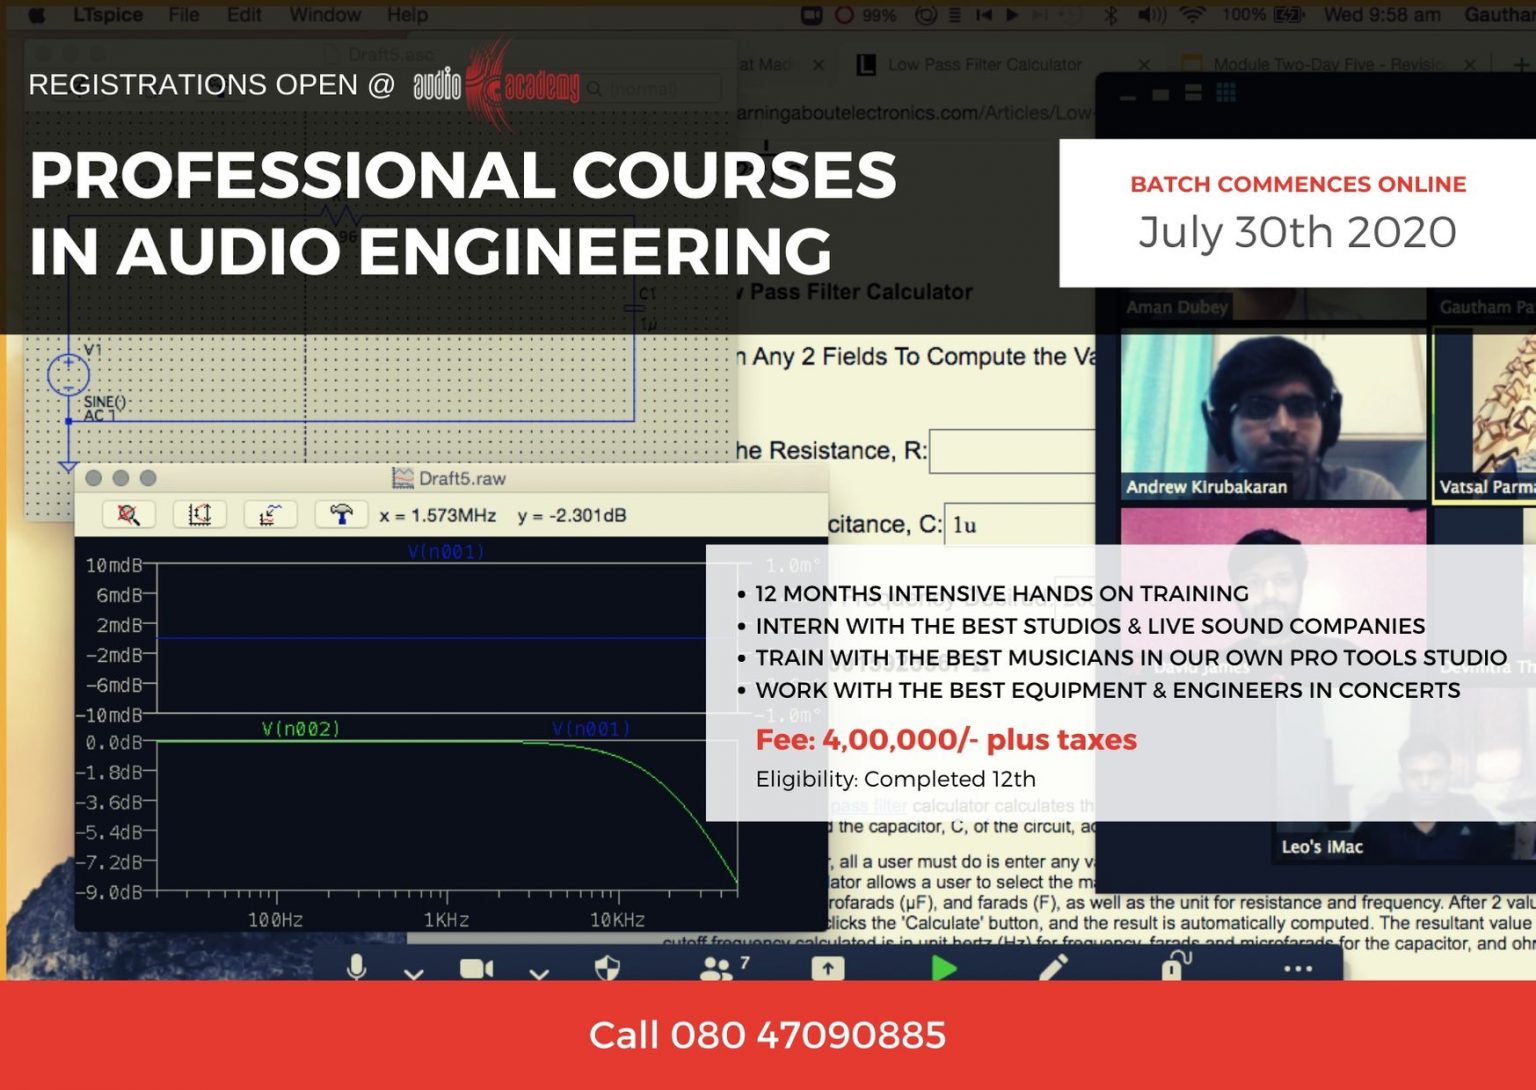1536x1090 pixels.
Task: Click the 1KHz frequency axis label
Action: (x=446, y=919)
